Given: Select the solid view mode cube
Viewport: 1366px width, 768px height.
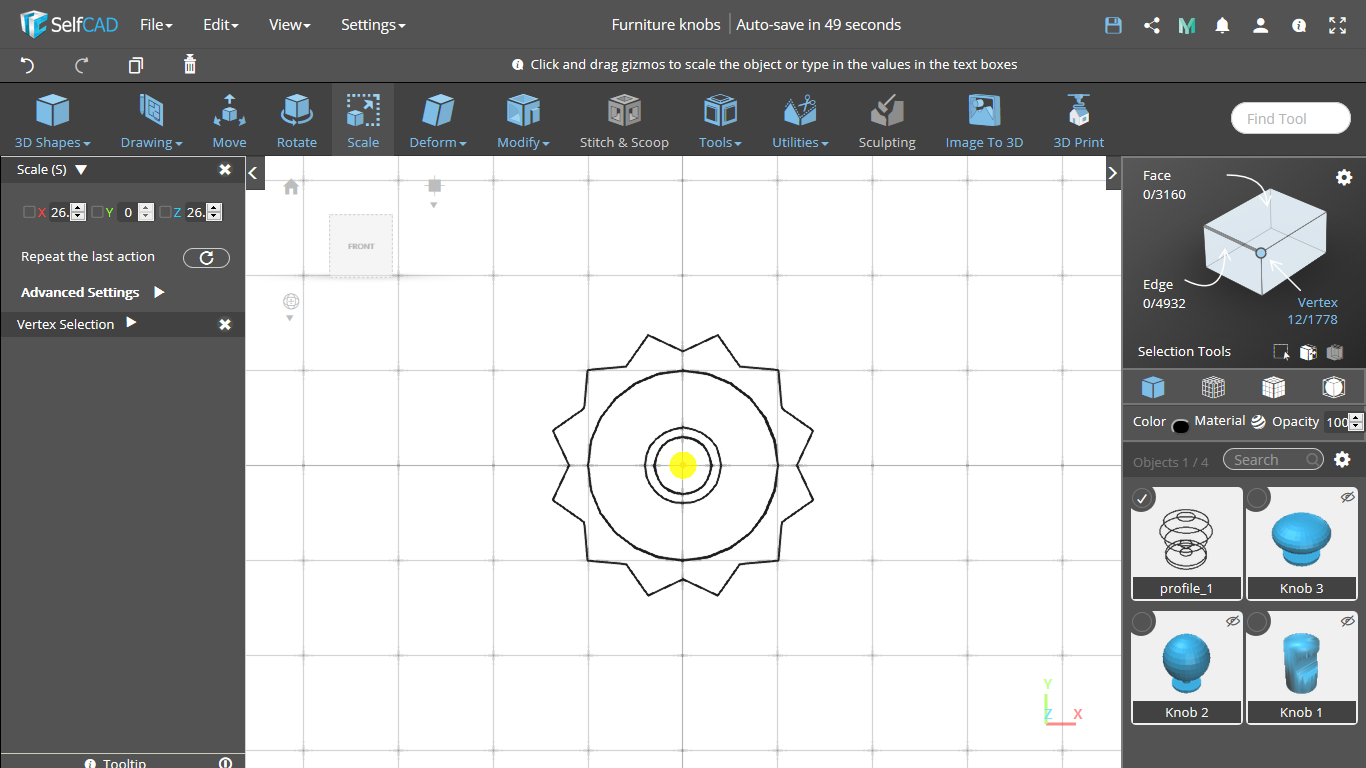Looking at the screenshot, I should click(1153, 387).
